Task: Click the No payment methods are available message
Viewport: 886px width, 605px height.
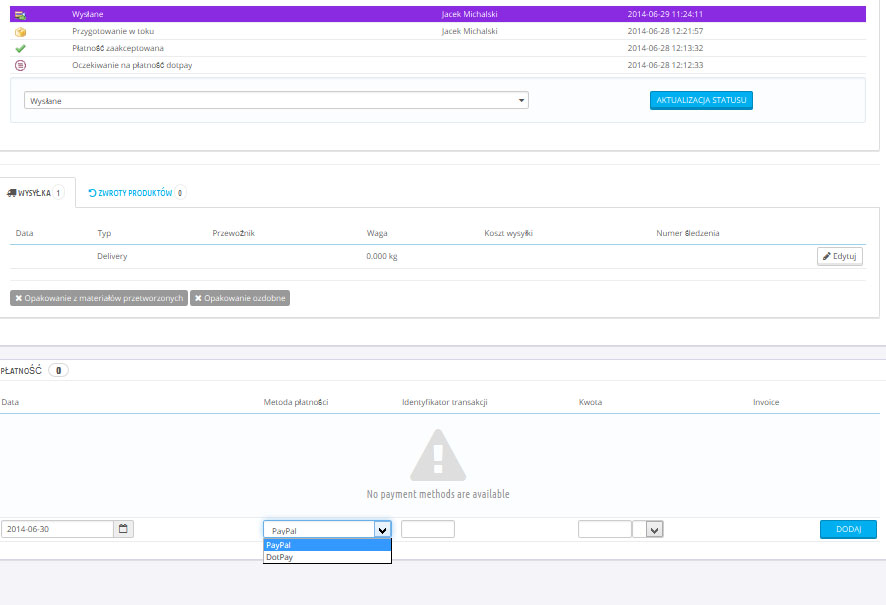Action: coord(438,494)
